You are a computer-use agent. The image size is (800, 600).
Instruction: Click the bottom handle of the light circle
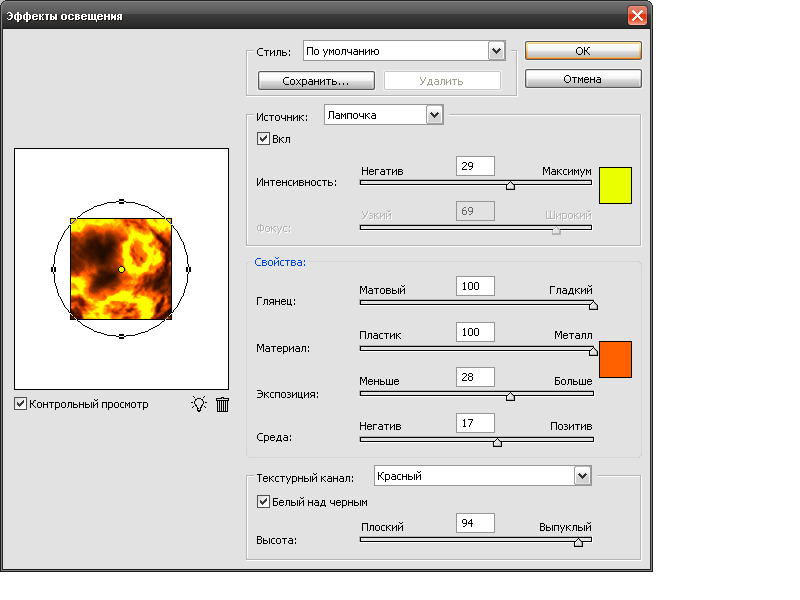pyautogui.click(x=121, y=337)
